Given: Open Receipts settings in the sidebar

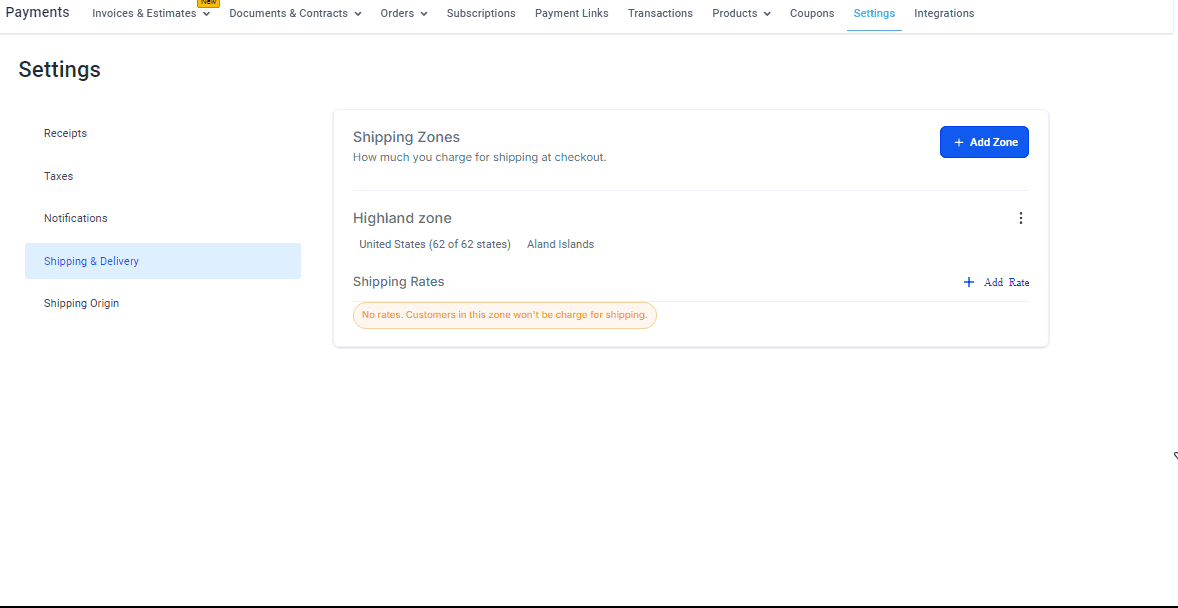Looking at the screenshot, I should (65, 133).
